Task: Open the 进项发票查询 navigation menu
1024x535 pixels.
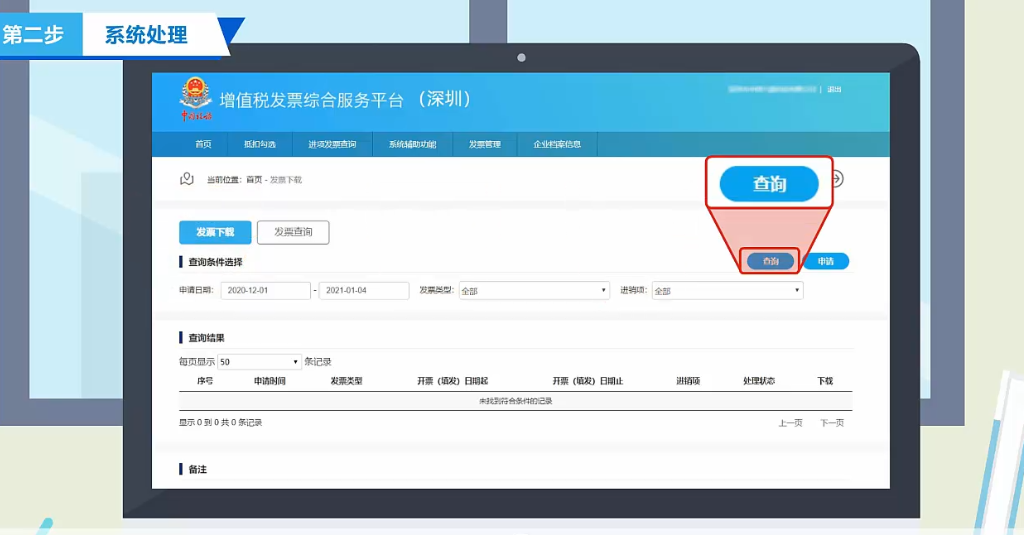Action: point(332,144)
